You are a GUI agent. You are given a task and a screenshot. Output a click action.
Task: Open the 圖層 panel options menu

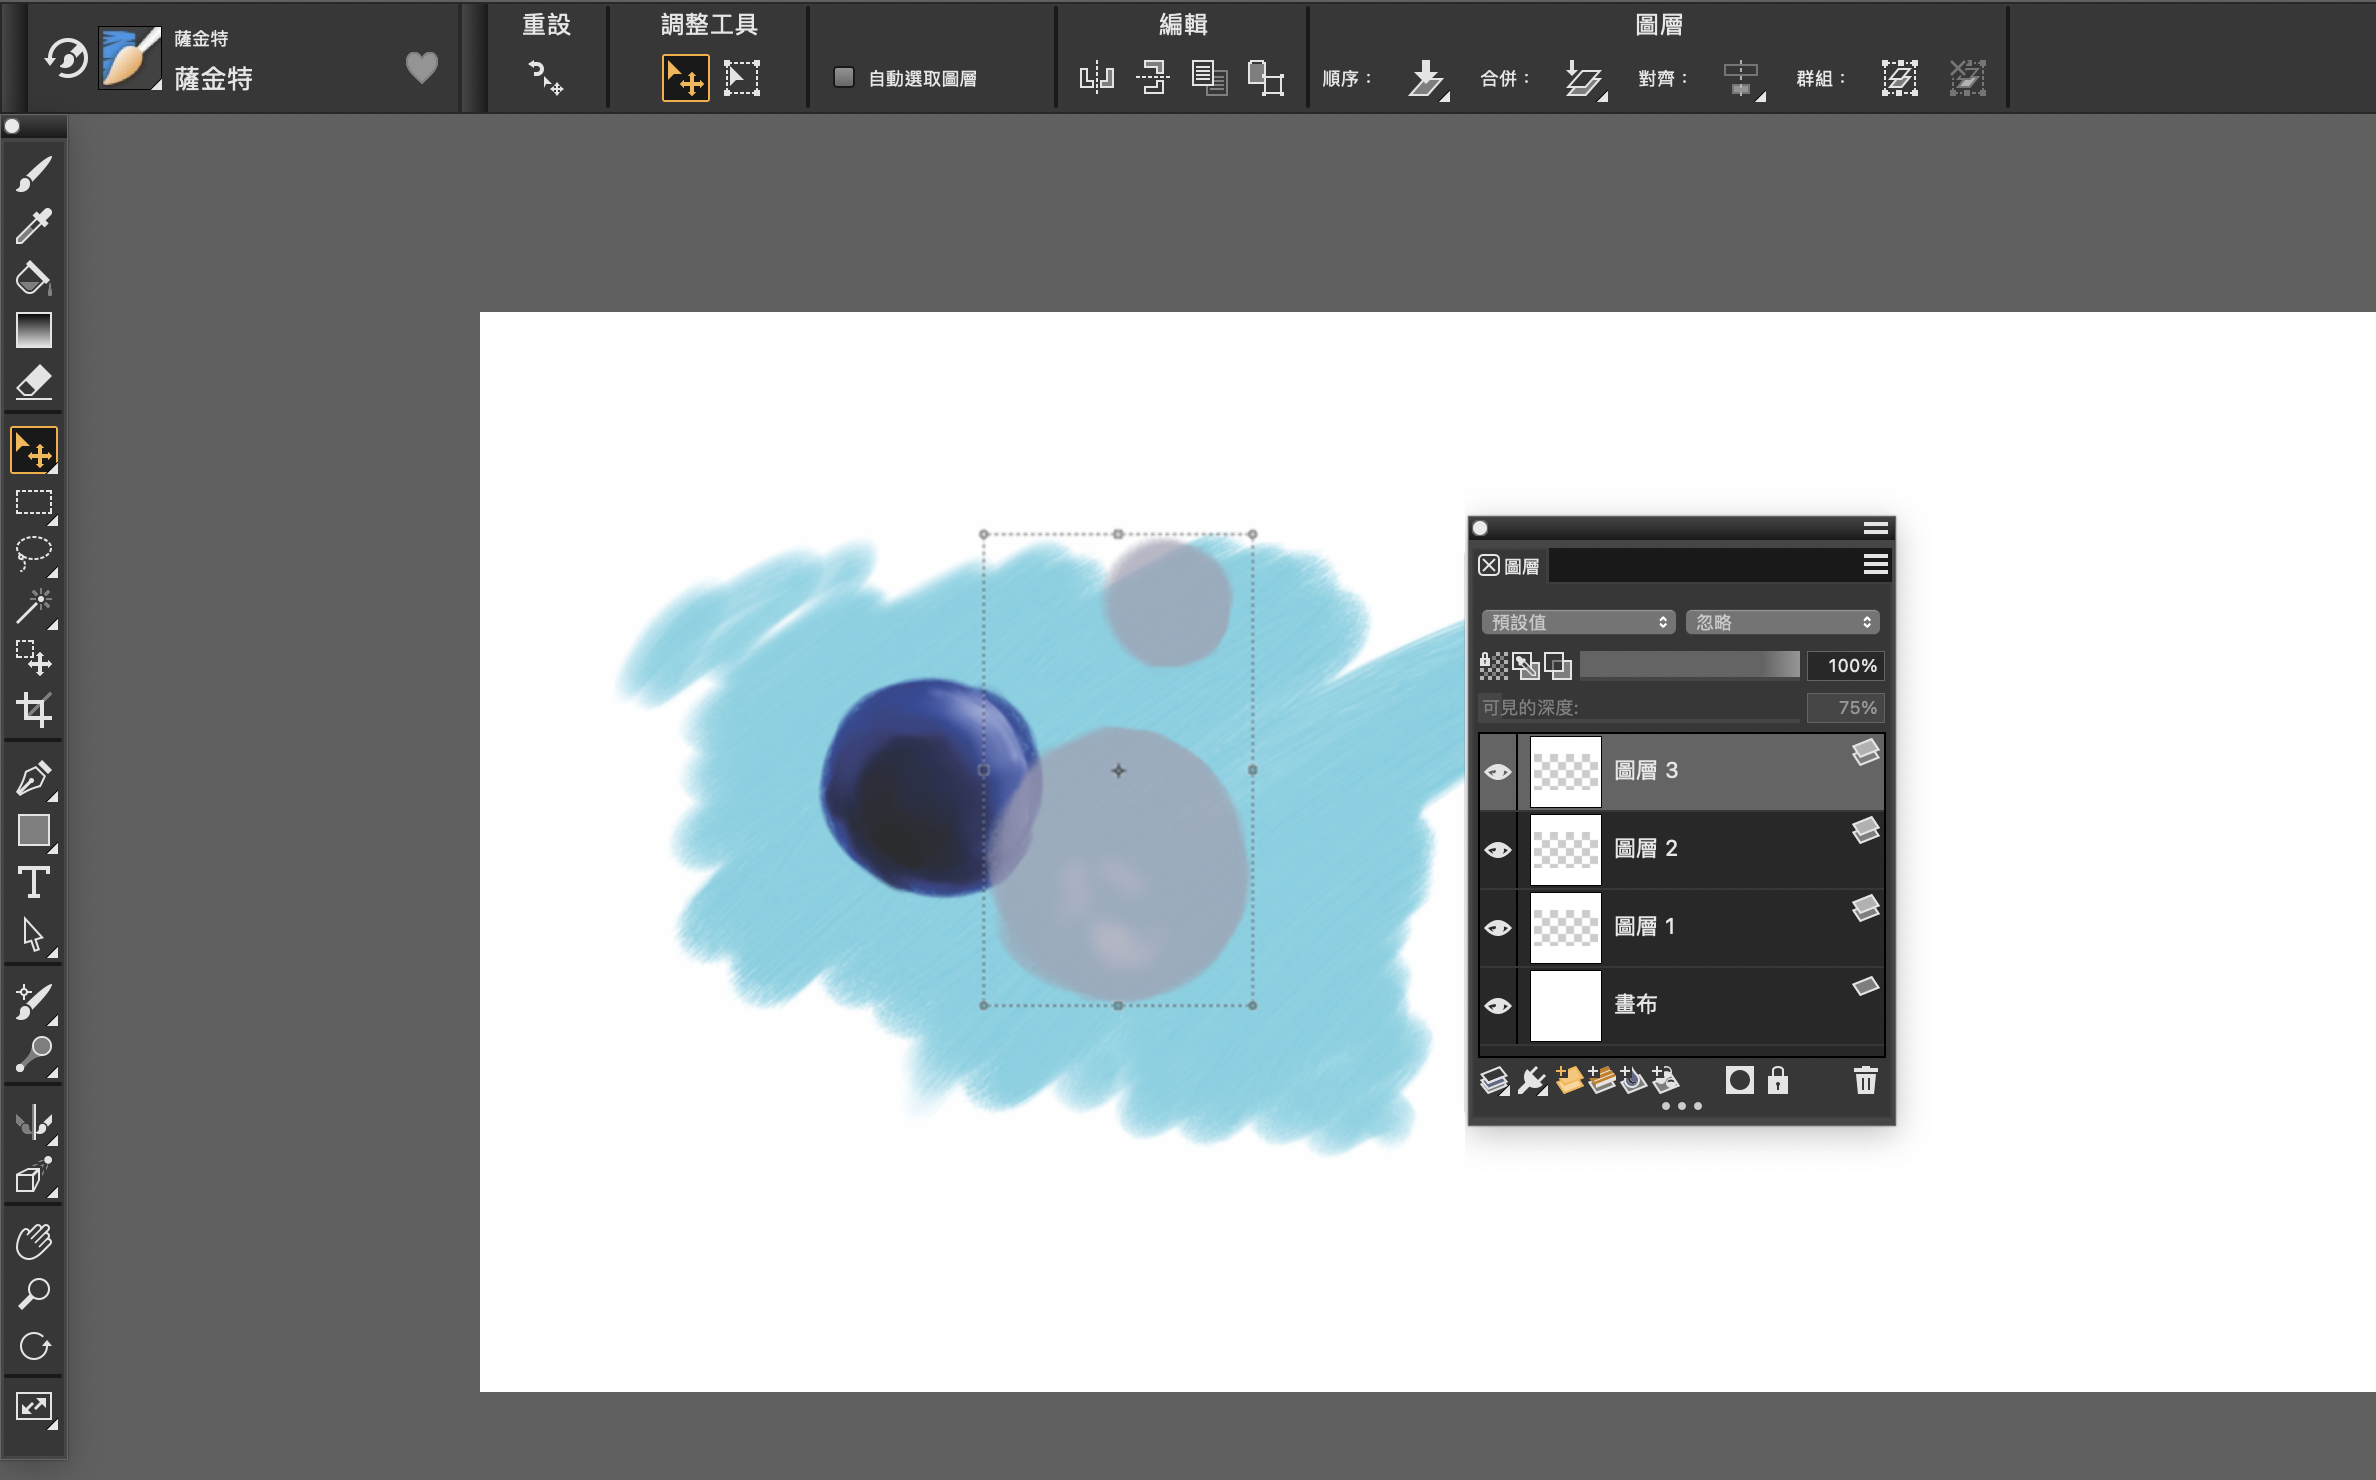(x=1875, y=565)
